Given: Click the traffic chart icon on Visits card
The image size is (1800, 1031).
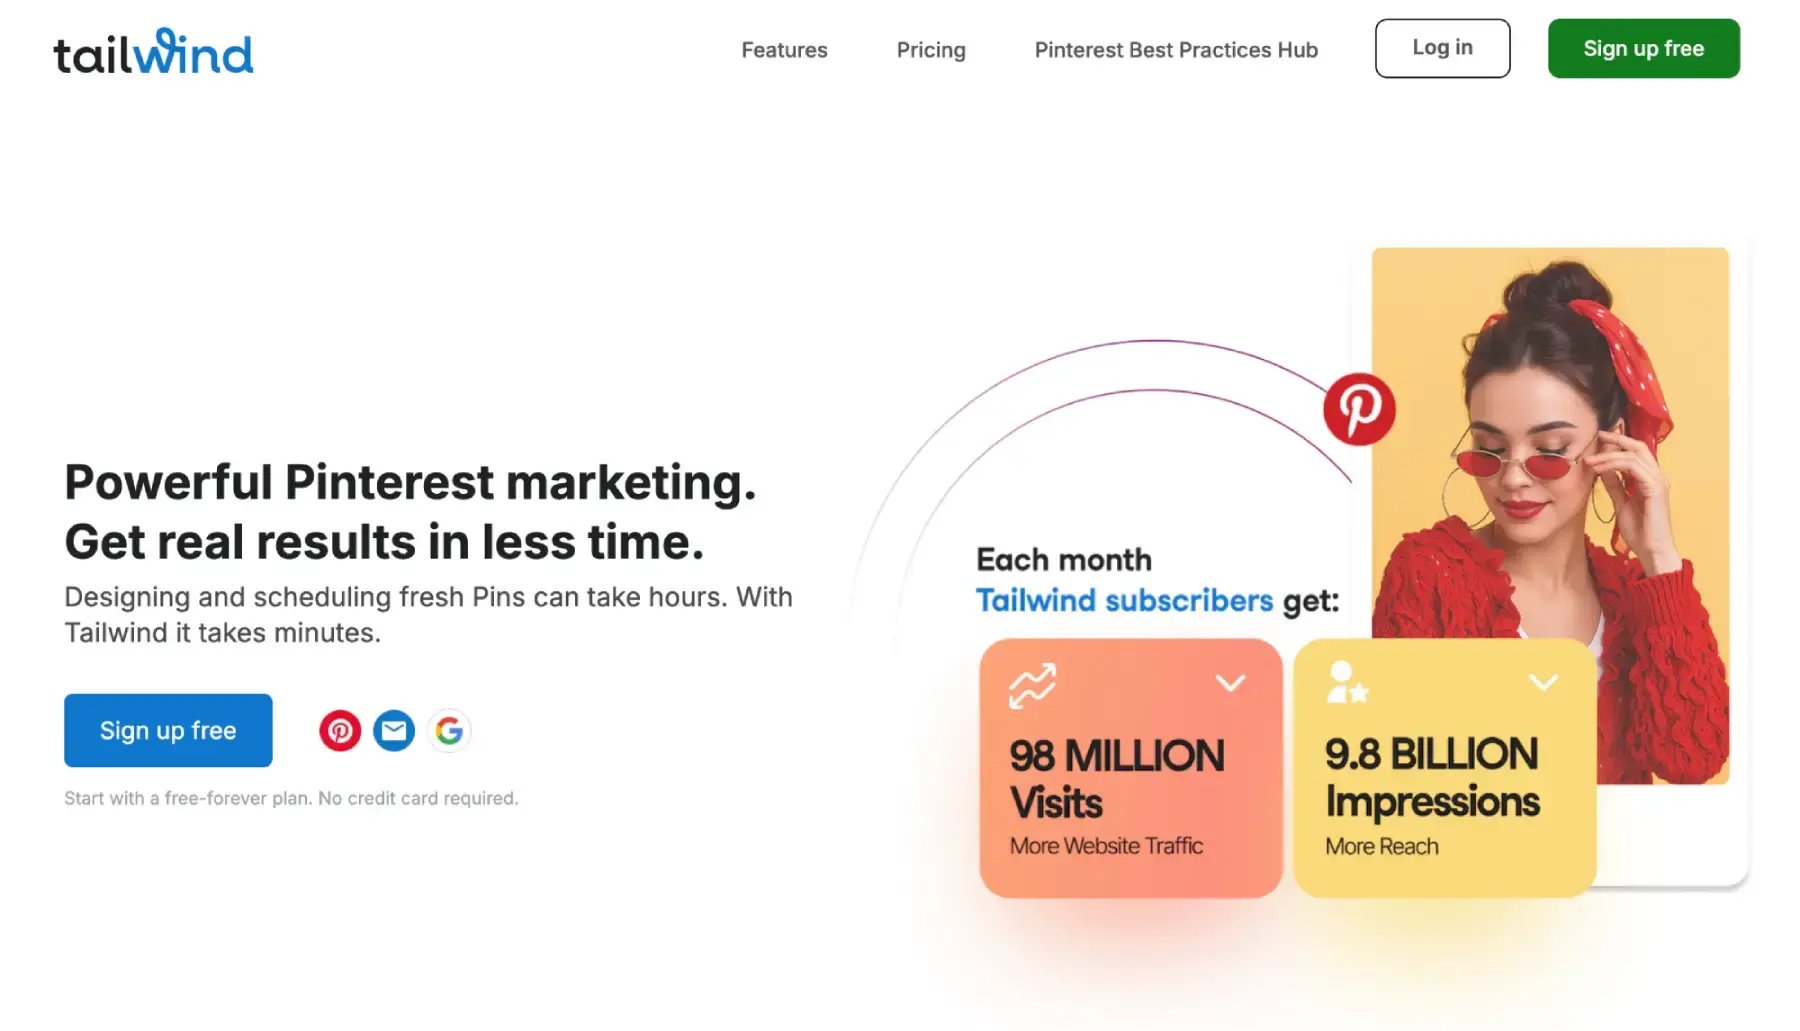Looking at the screenshot, I should pyautogui.click(x=1032, y=685).
